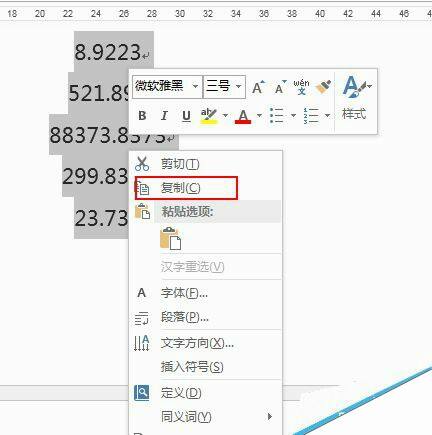Expand the 同义词 submenu arrow

[270, 417]
